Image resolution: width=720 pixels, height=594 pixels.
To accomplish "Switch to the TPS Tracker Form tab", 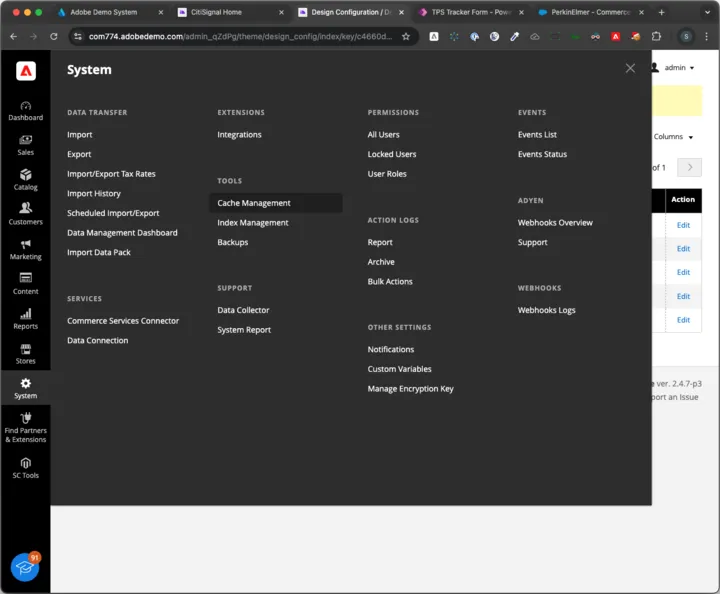I will [471, 12].
